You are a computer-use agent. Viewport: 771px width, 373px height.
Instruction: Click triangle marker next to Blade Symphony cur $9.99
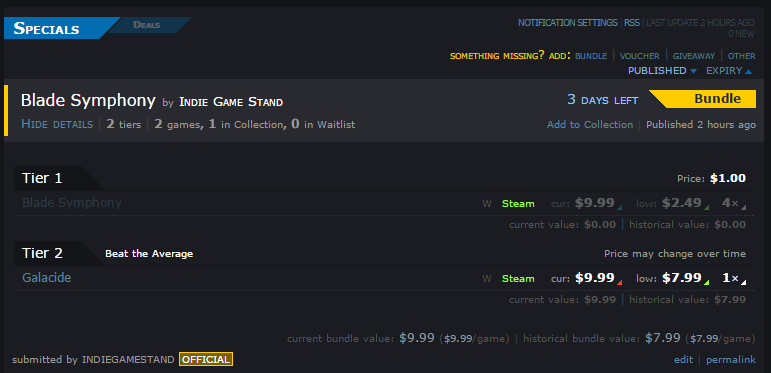tap(620, 208)
